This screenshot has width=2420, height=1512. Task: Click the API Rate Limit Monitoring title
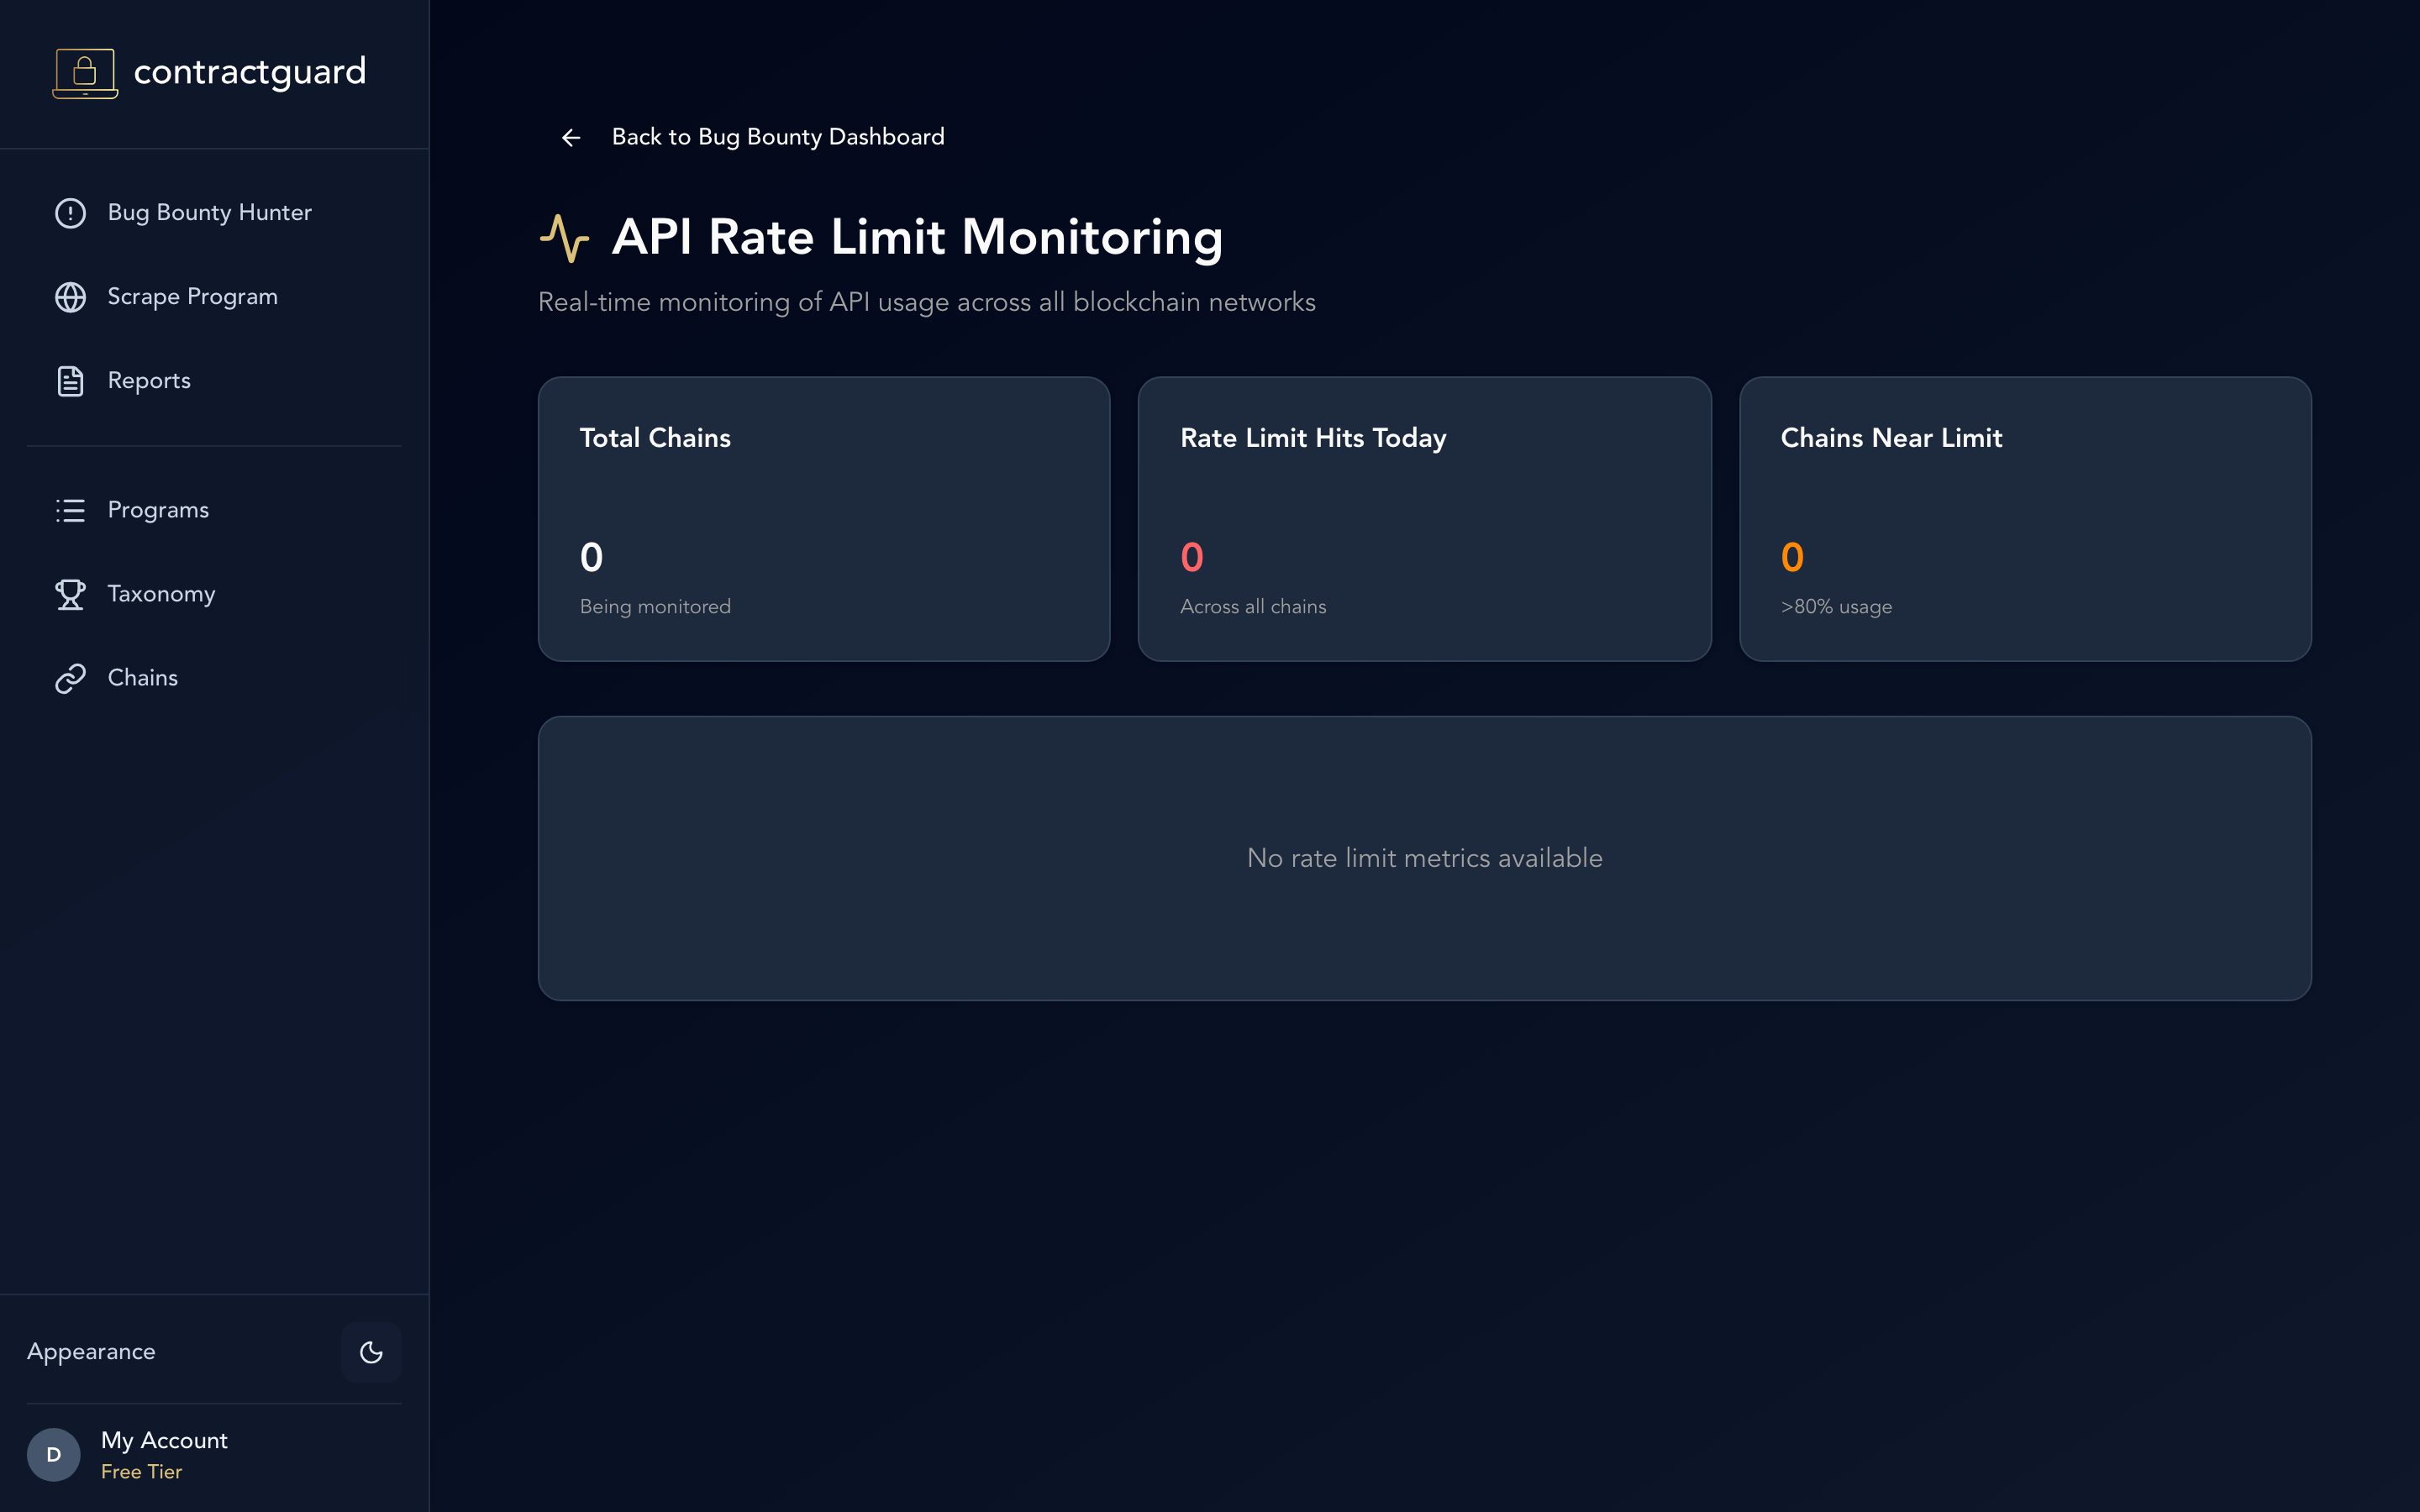[x=917, y=238]
